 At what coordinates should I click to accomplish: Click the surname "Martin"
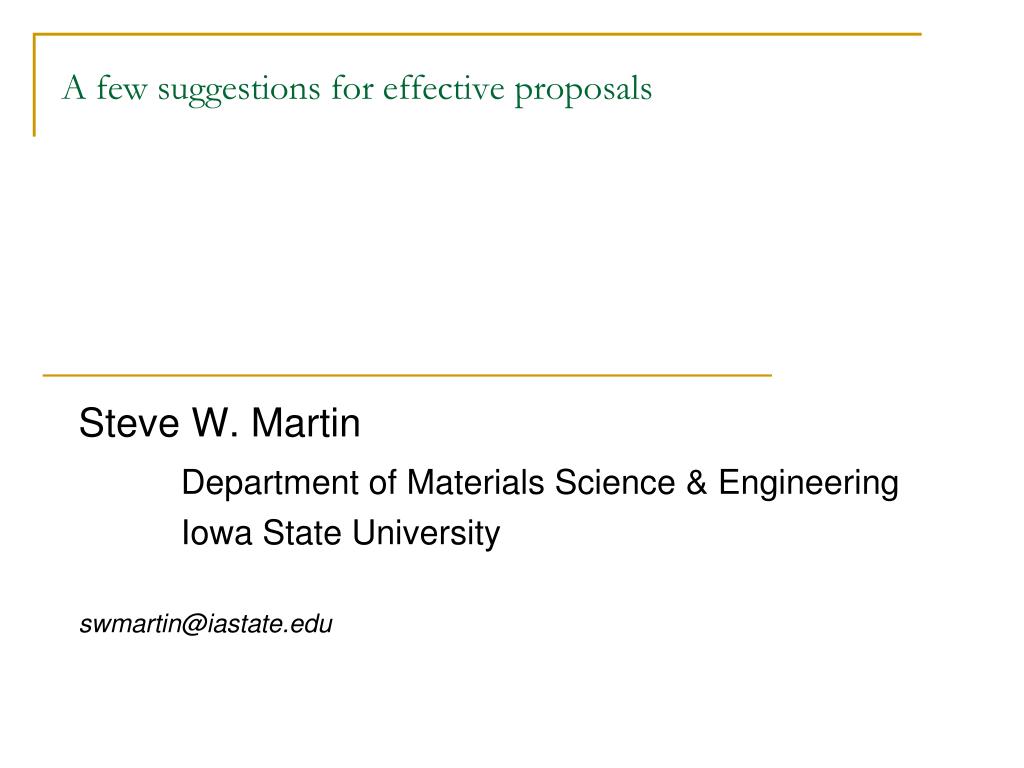click(306, 423)
